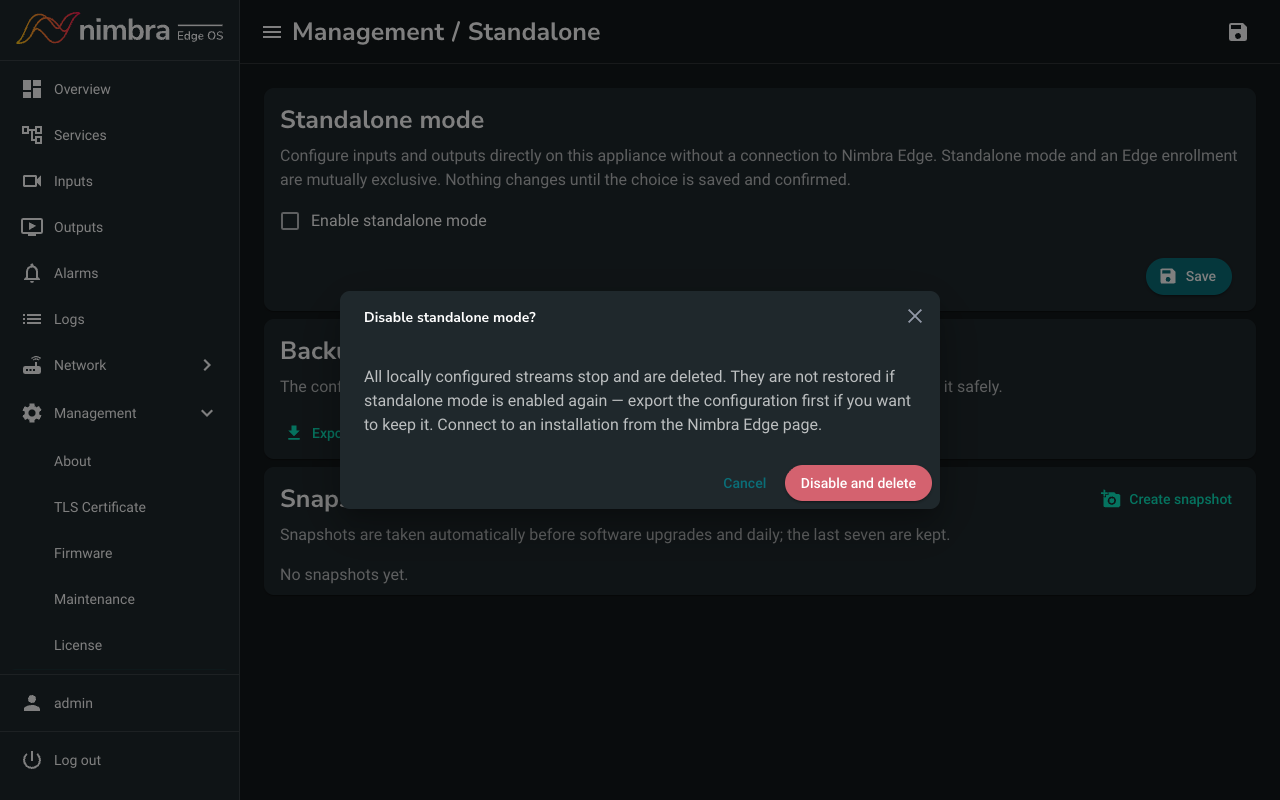Click the Management gear icon
This screenshot has height=800, width=1280.
(x=32, y=413)
